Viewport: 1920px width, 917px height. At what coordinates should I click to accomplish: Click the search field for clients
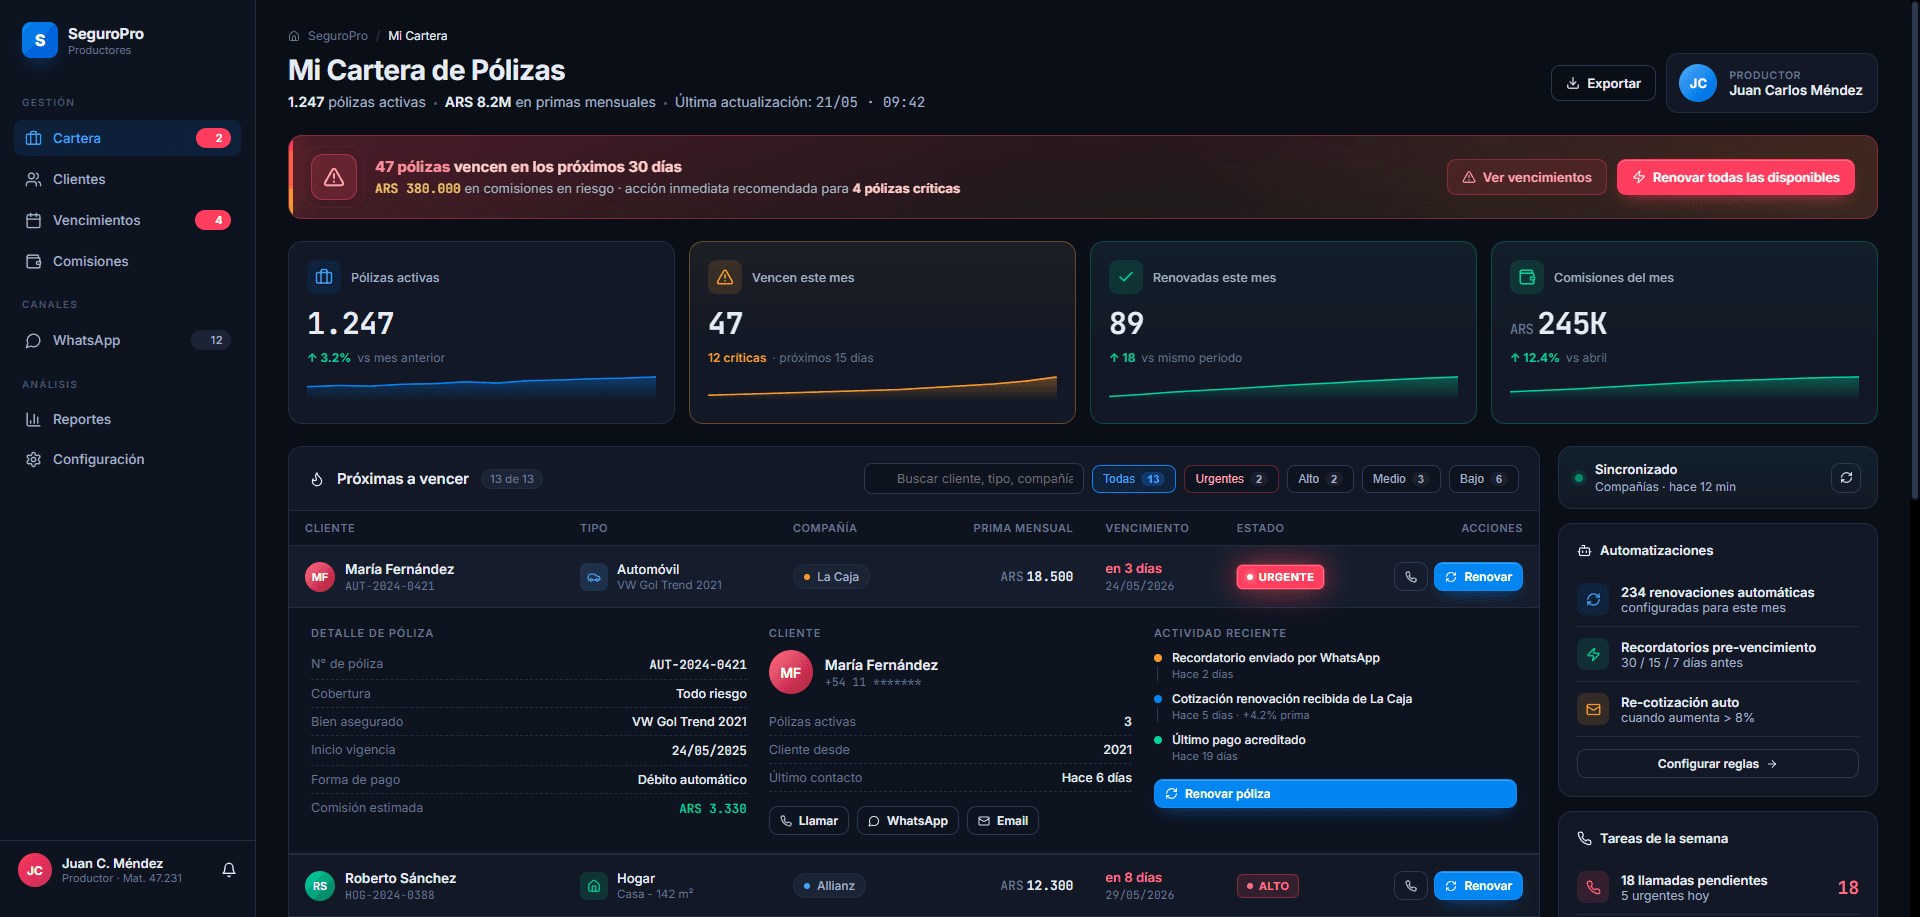(x=973, y=479)
